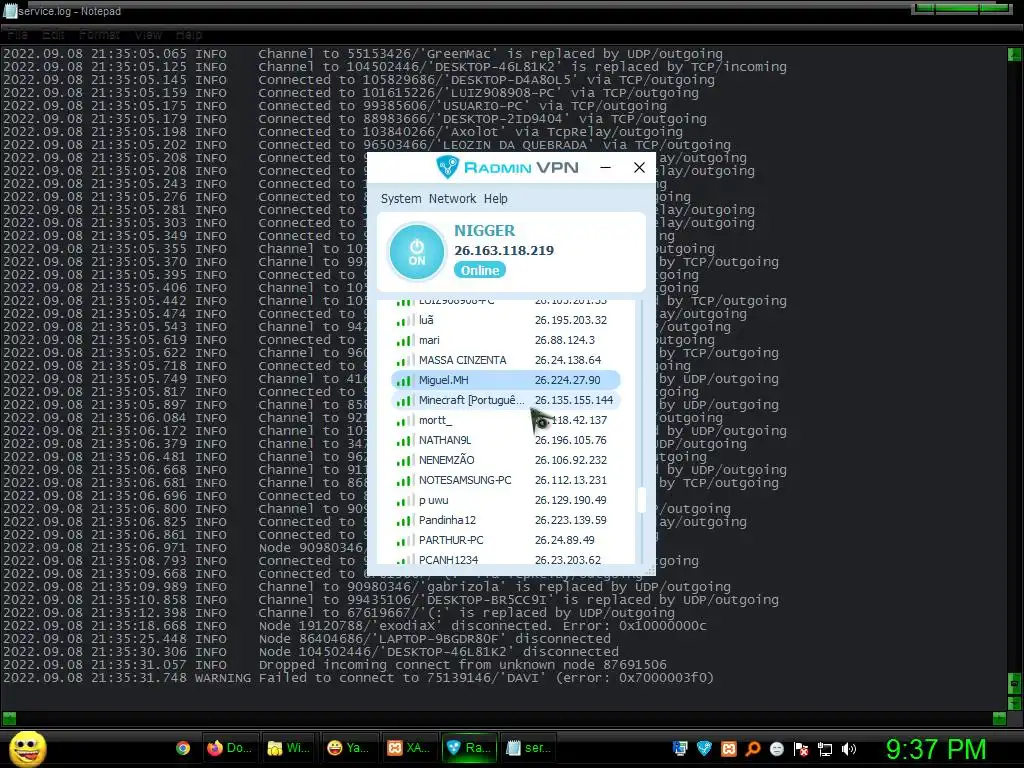This screenshot has height=768, width=1024.
Task: Click the signal icon beside luã
Action: [x=404, y=321]
